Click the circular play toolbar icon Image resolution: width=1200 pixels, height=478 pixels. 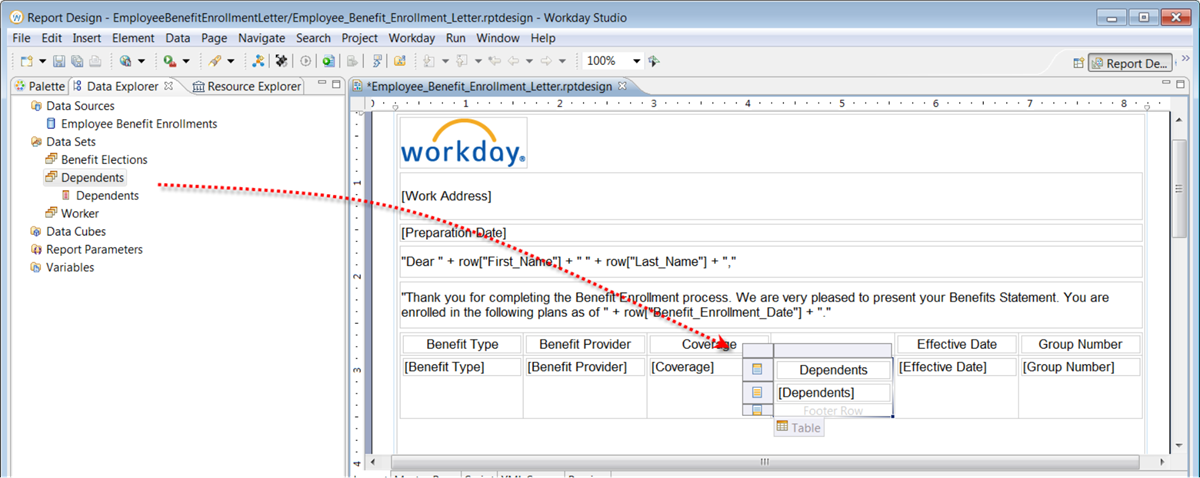click(306, 61)
